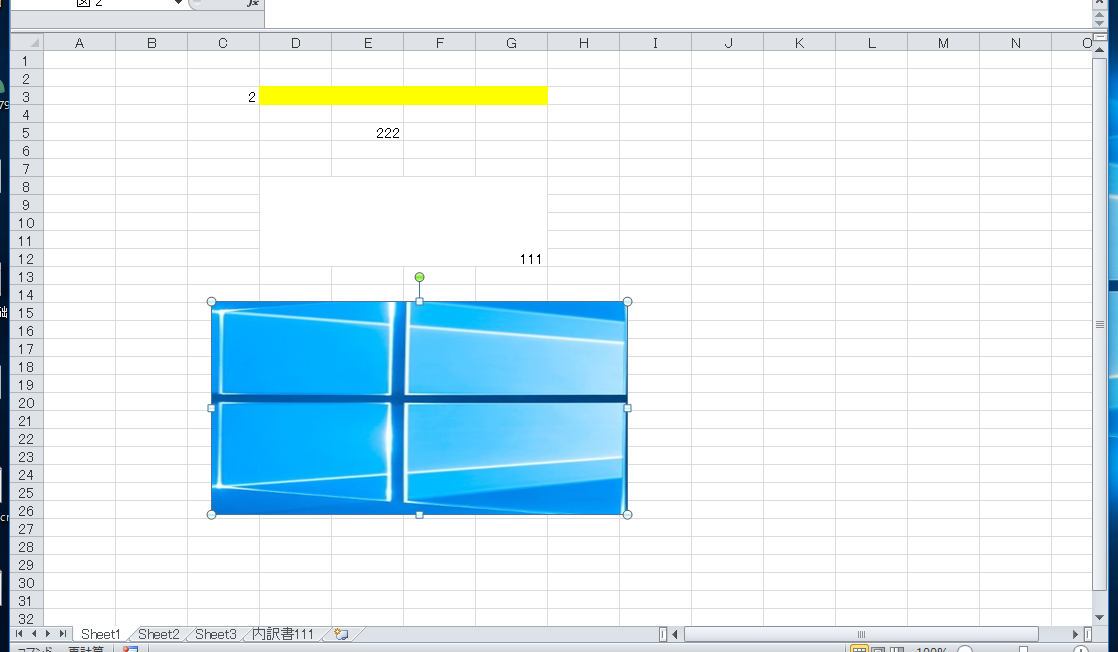This screenshot has width=1118, height=652.
Task: Open the Name Box dropdown arrow
Action: (x=178, y=3)
